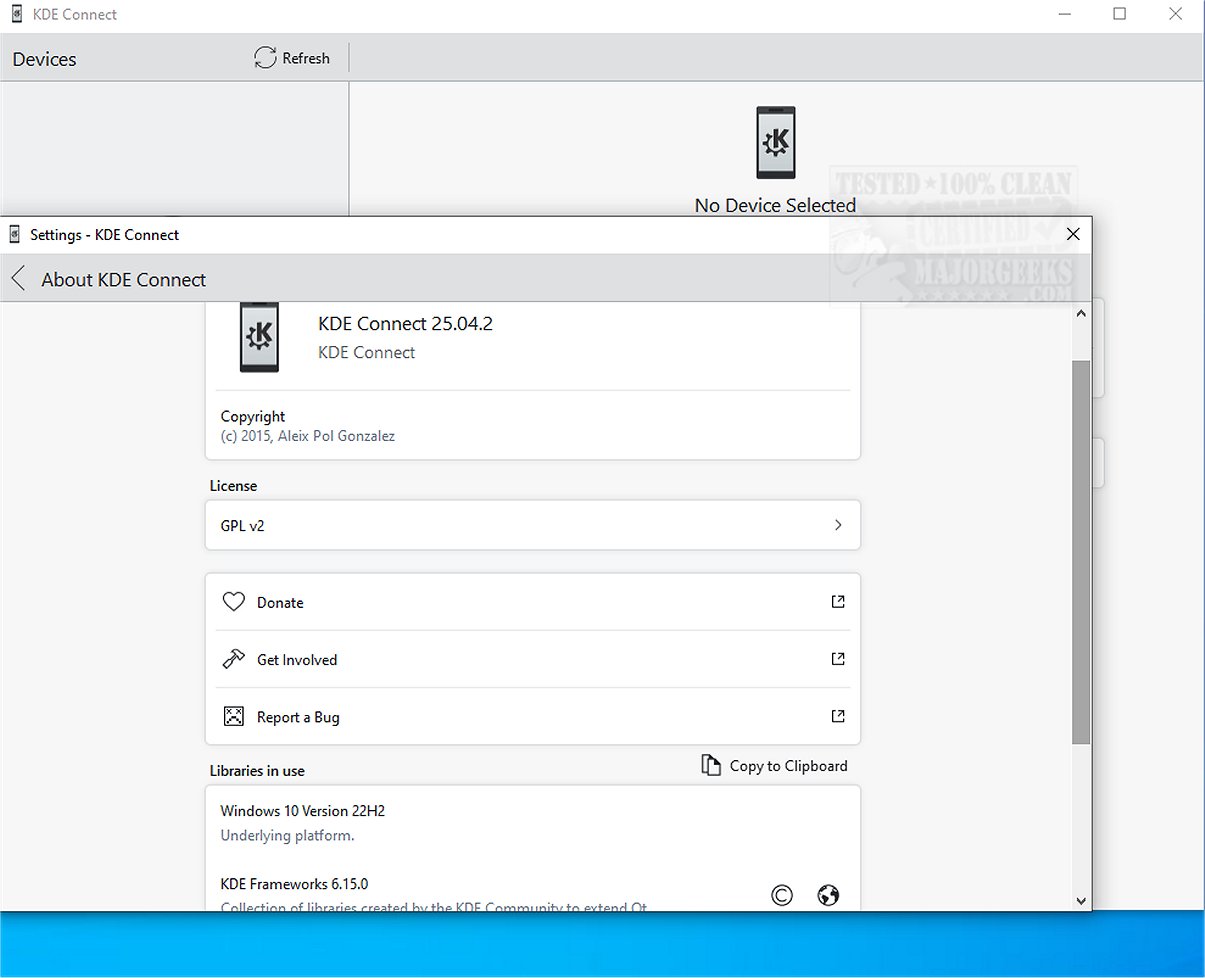
Task: Click the Donate heart icon
Action: pos(233,602)
